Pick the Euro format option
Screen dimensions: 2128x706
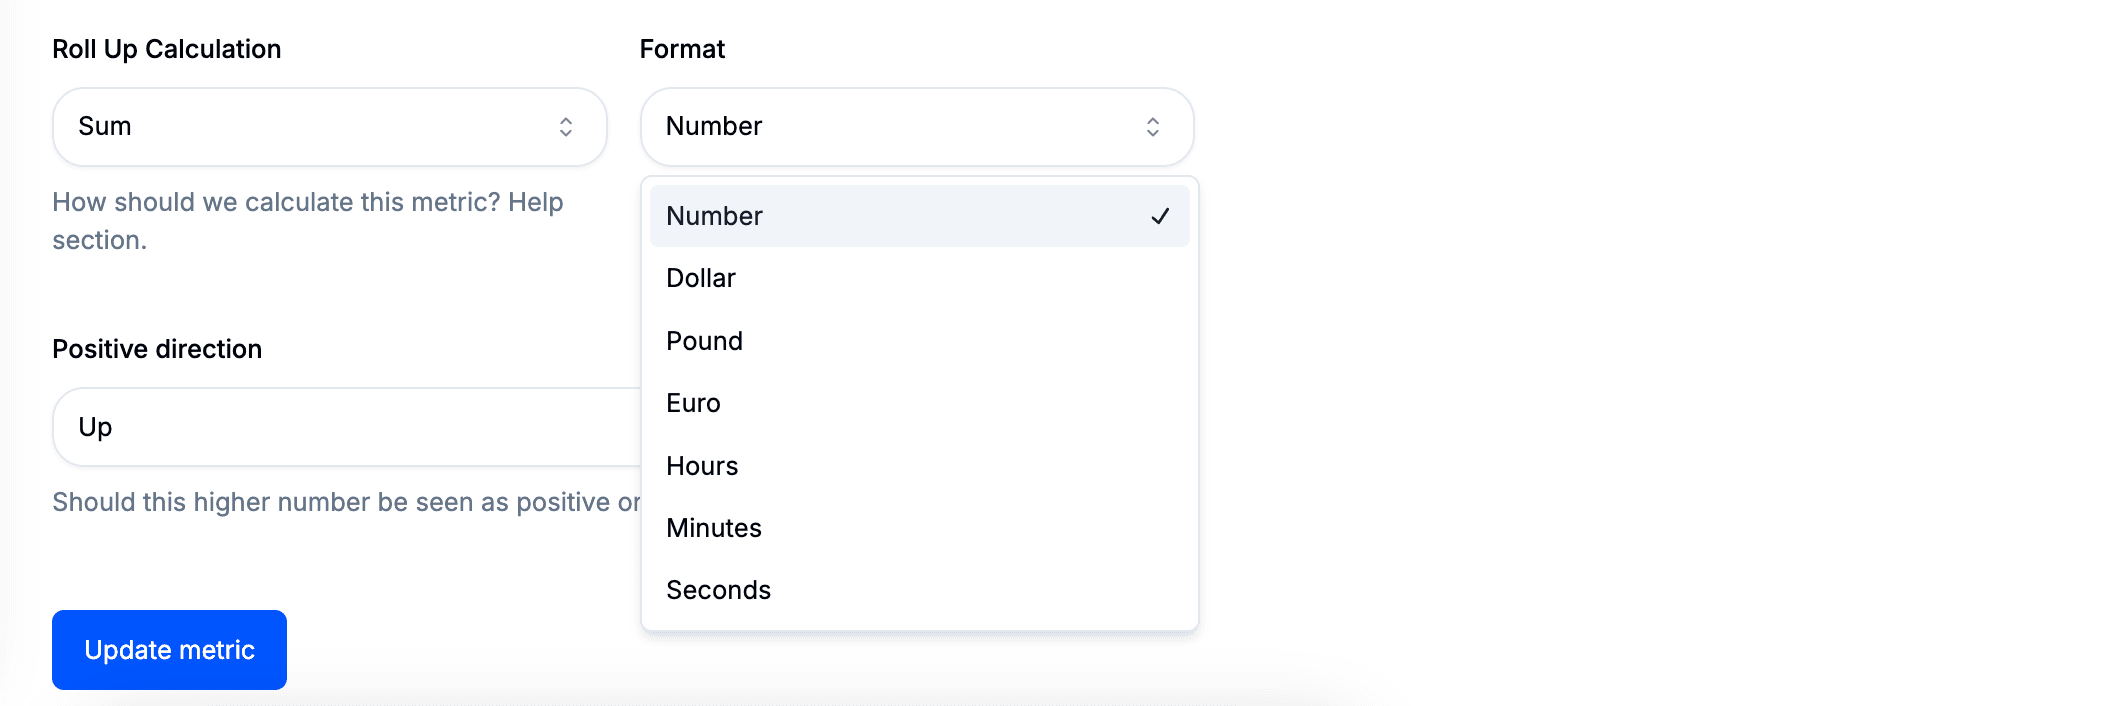(693, 403)
